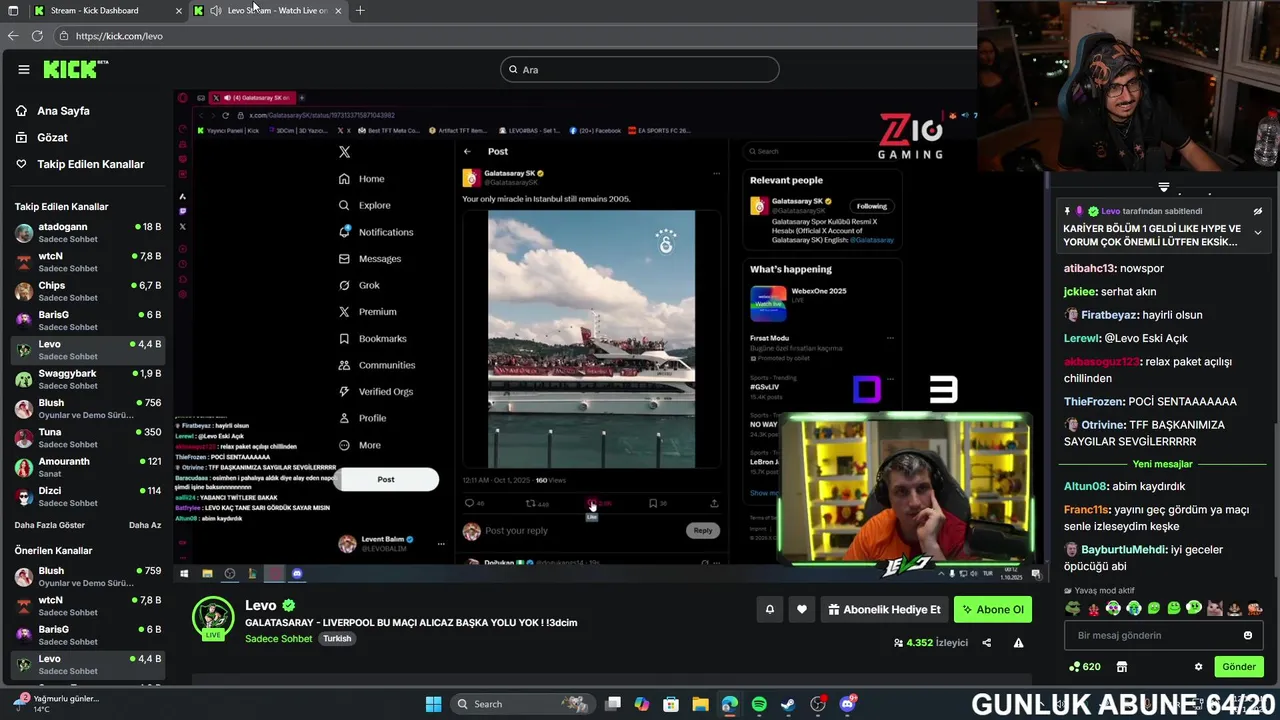Click Windows taskbar Search box
The height and width of the screenshot is (720, 1280).
(x=522, y=704)
